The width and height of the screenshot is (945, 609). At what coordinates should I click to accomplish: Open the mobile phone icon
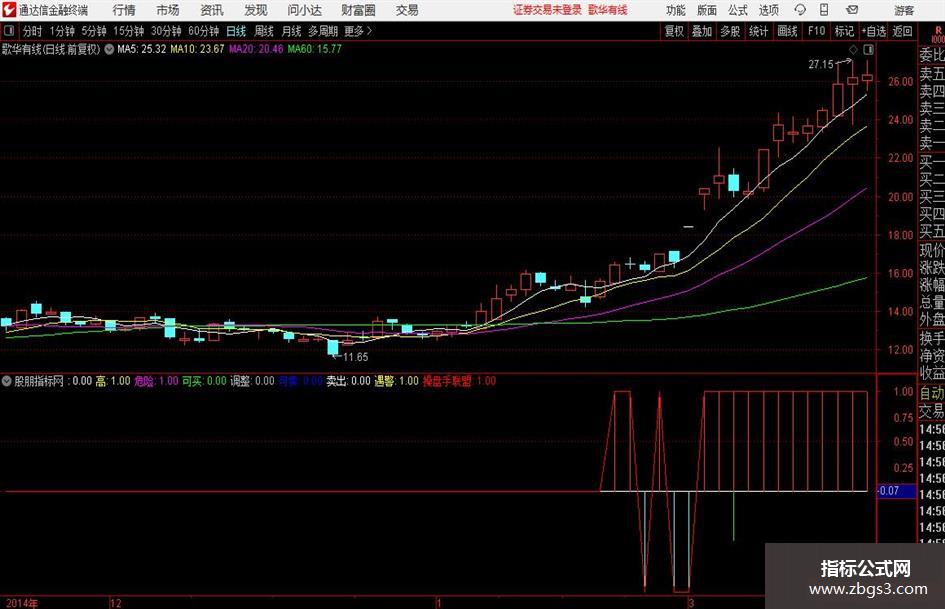(824, 10)
